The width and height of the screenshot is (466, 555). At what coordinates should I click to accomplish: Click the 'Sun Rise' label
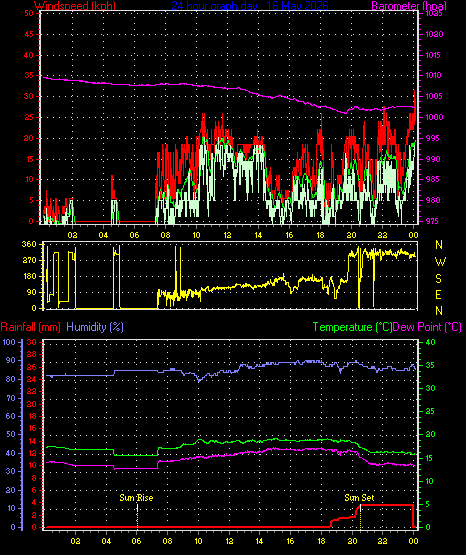coord(136,498)
